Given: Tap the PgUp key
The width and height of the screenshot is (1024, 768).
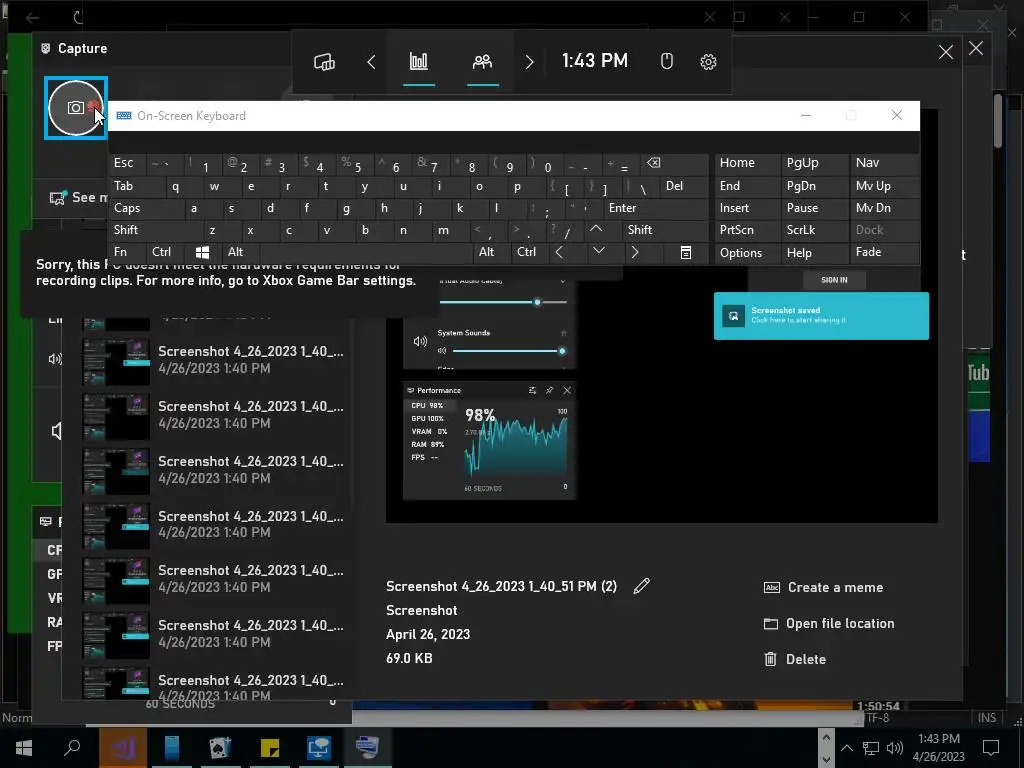Looking at the screenshot, I should point(814,163).
